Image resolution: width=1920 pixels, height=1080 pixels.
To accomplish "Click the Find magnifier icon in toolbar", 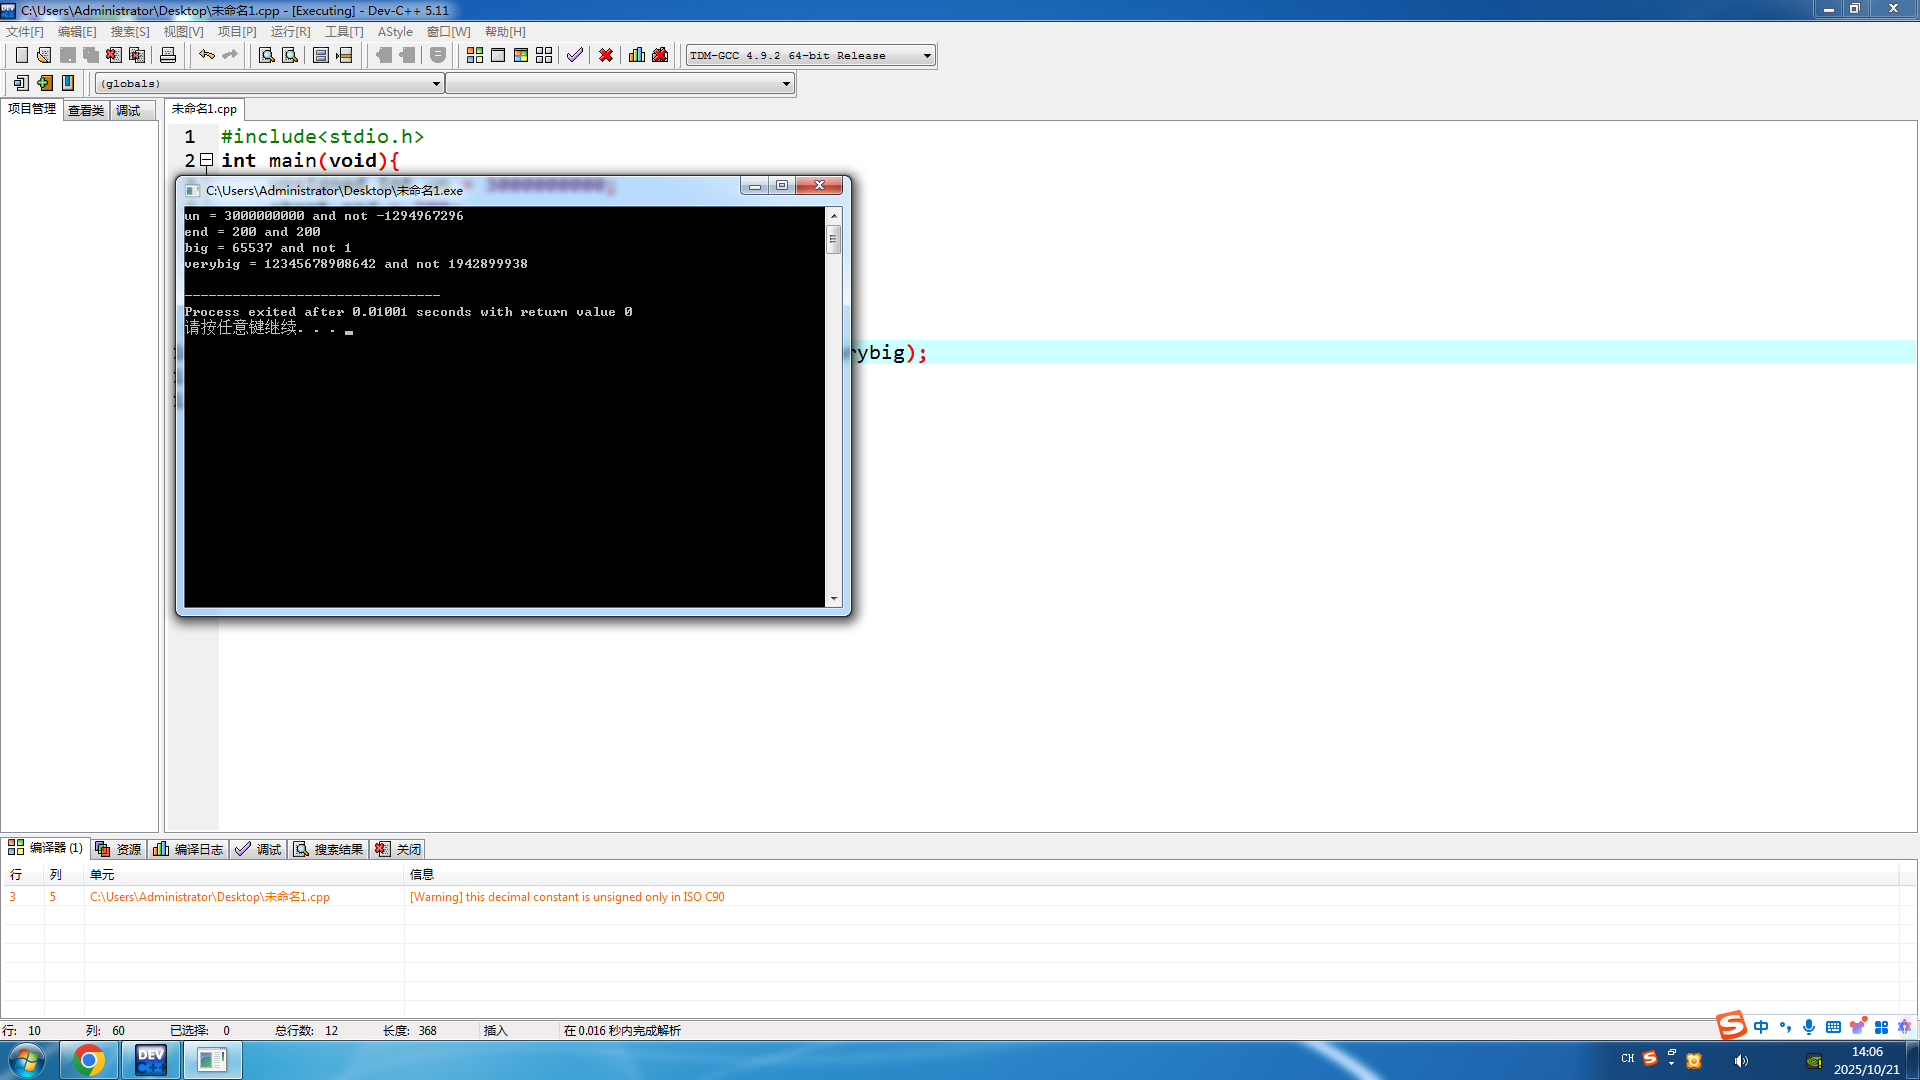I will (267, 55).
